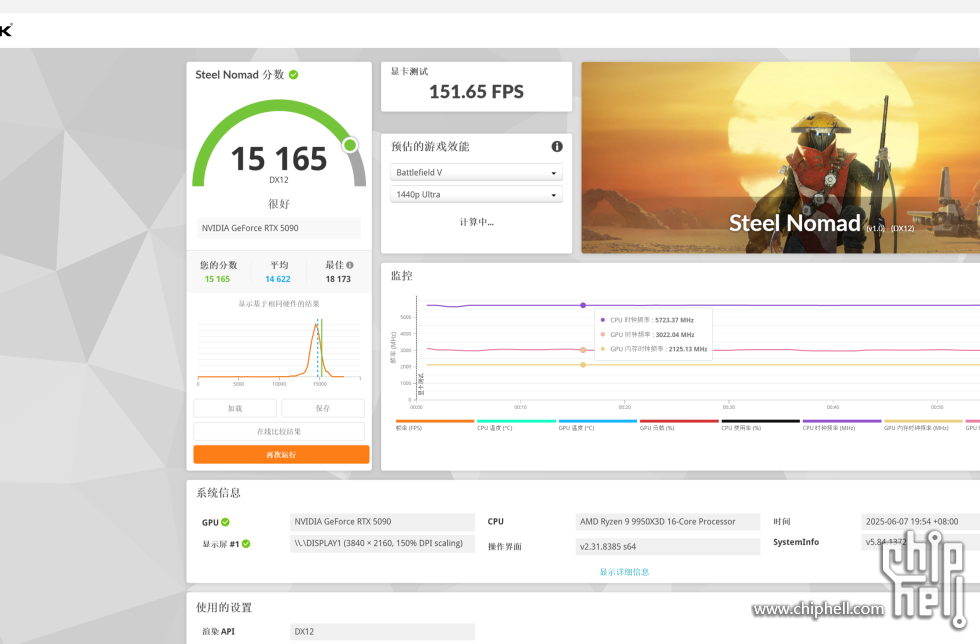Click the AMD Ryzen 9 9950X3D 16-Core Processor value
Viewport: 980px width, 644px height.
[x=668, y=521]
